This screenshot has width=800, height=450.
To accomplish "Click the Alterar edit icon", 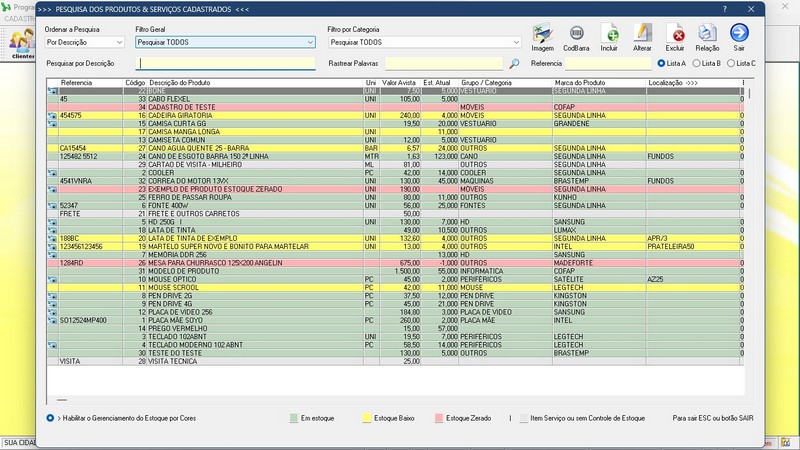I will [642, 36].
